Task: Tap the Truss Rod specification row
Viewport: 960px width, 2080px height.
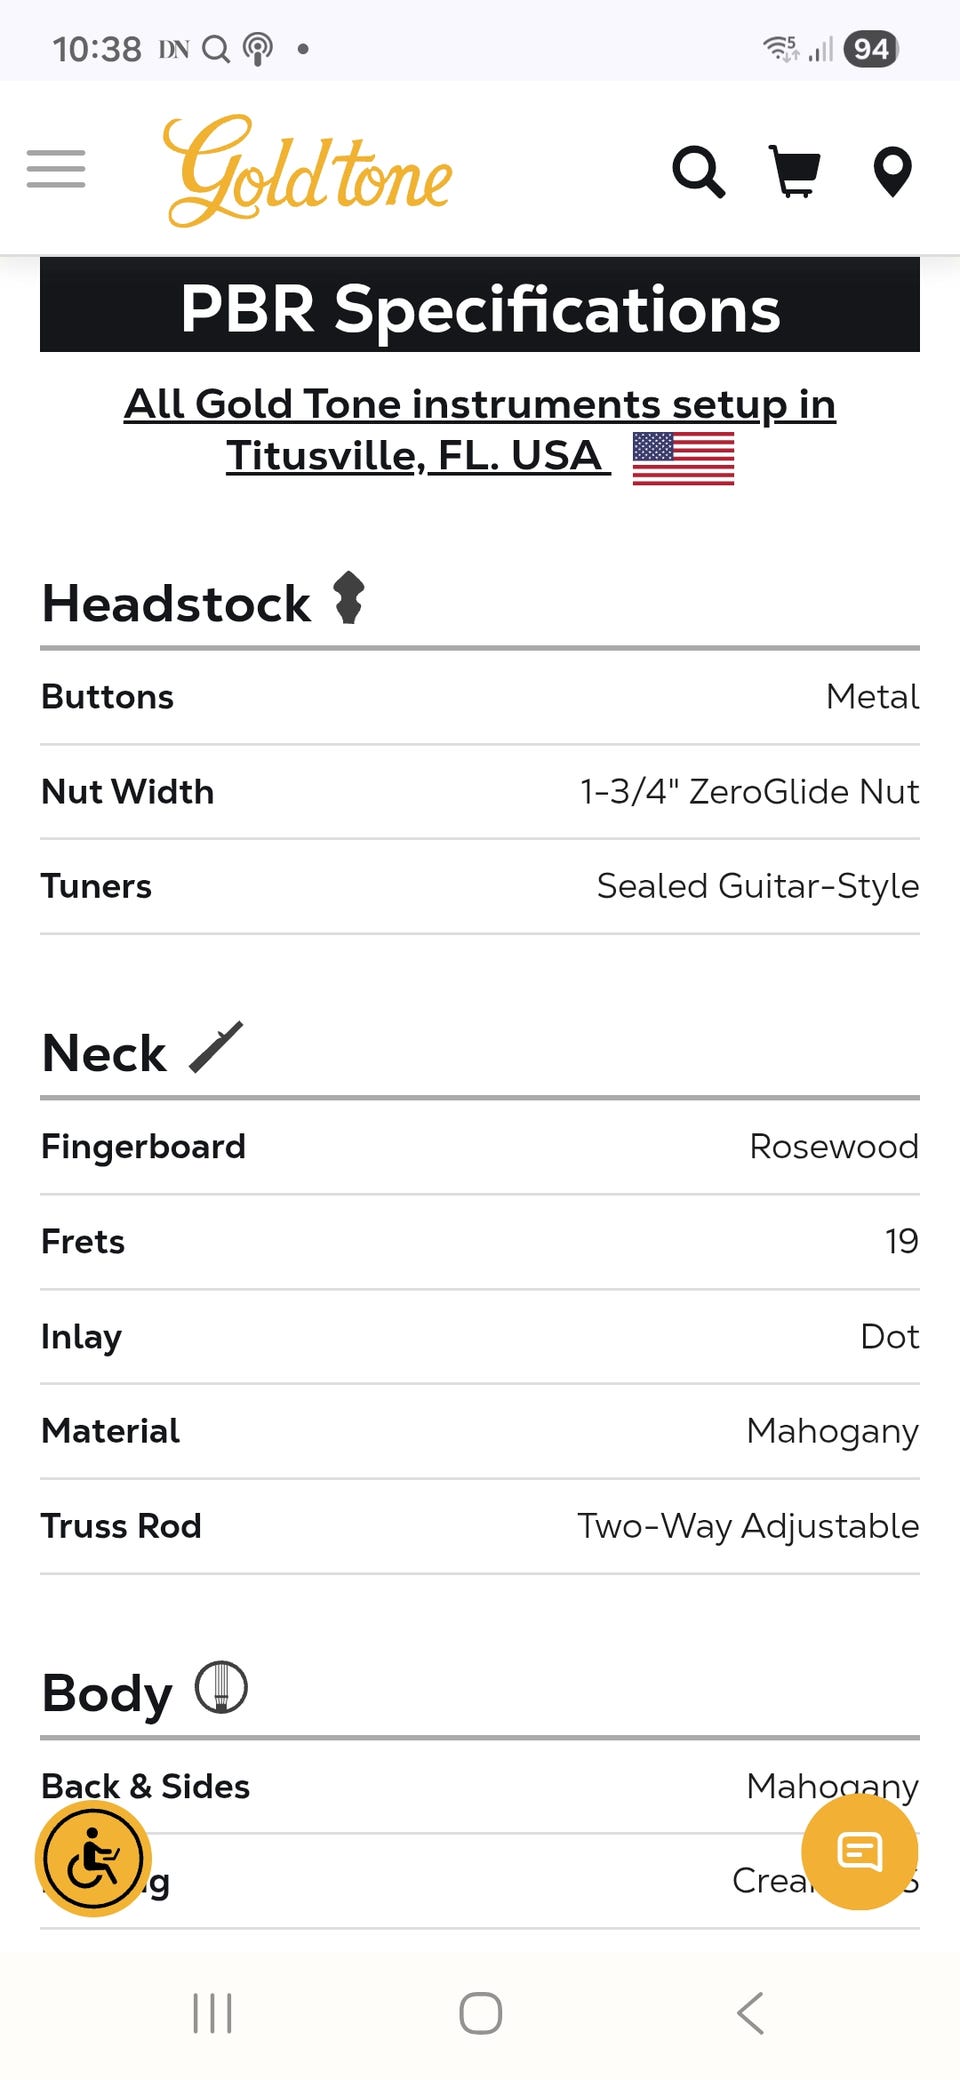Action: coord(480,1526)
